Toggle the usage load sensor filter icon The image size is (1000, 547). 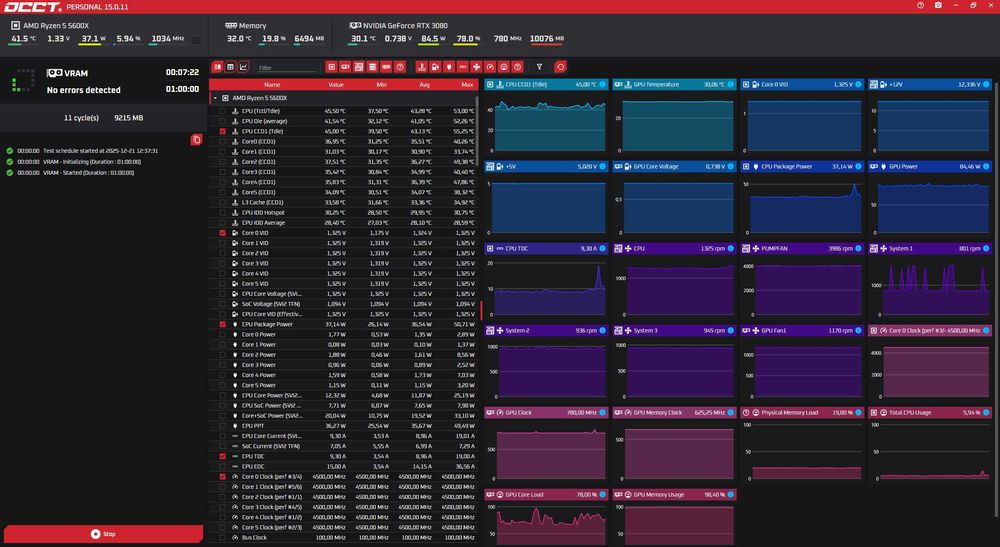pyautogui.click(x=503, y=67)
